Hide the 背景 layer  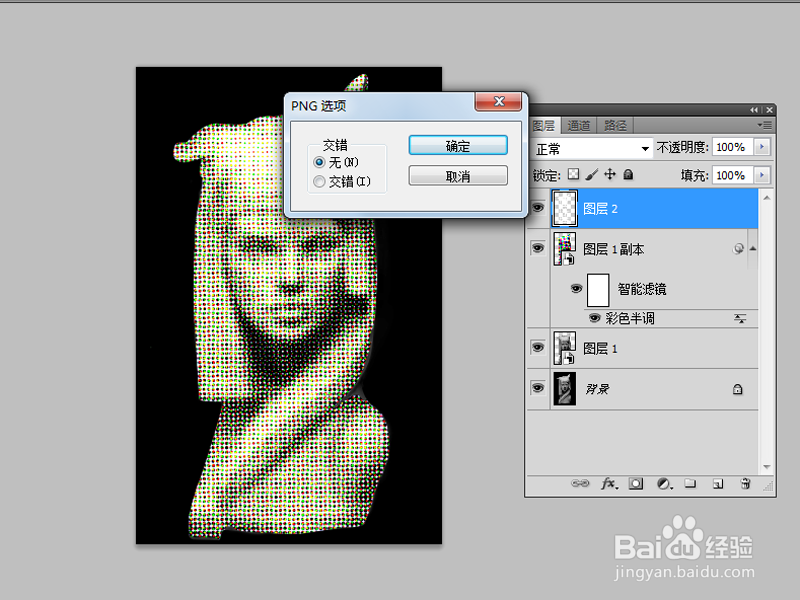tap(538, 388)
